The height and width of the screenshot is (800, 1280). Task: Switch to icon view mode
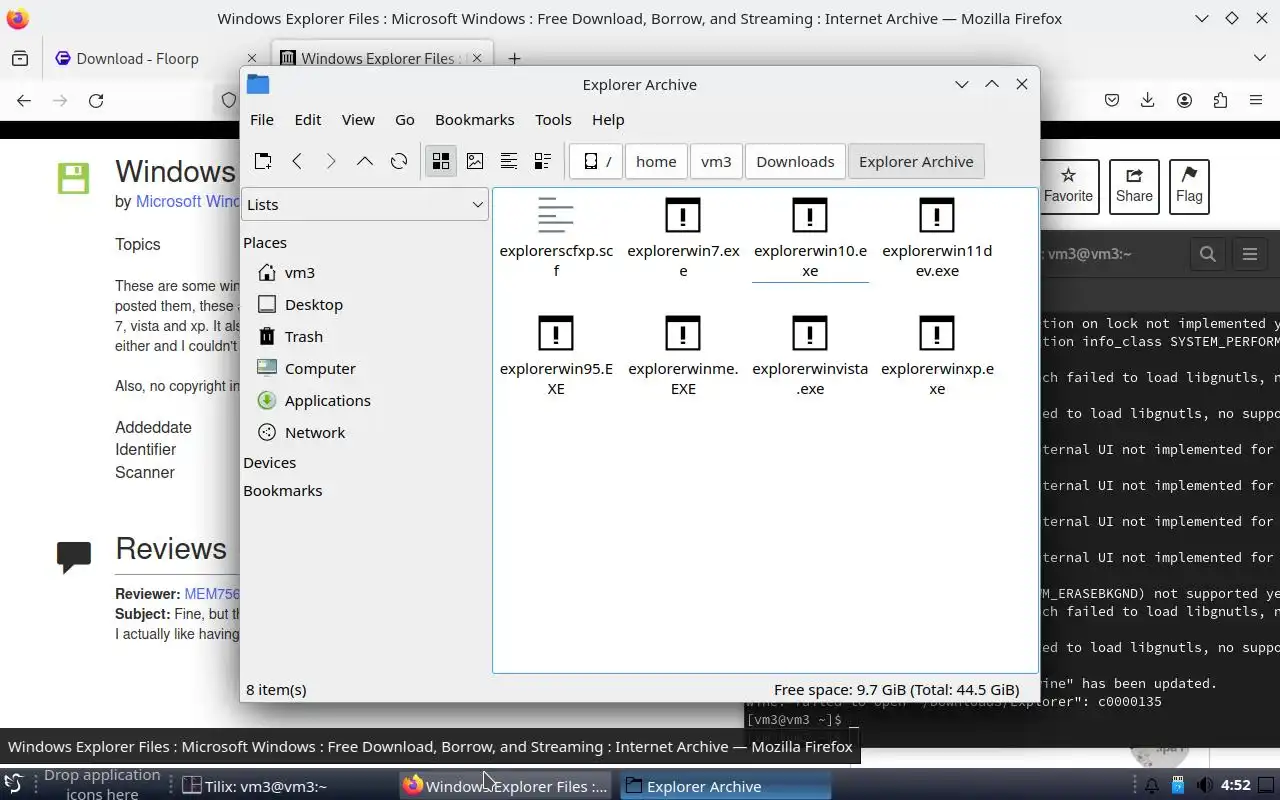click(x=441, y=161)
